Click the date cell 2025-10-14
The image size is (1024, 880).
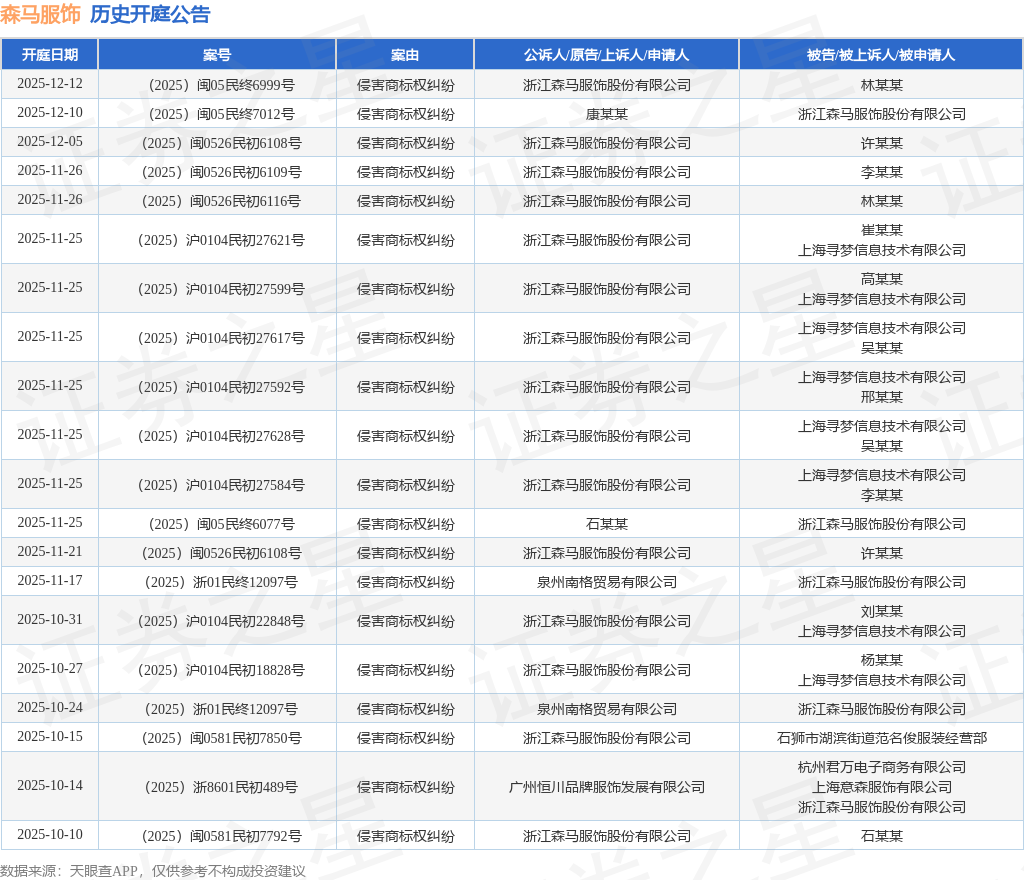(50, 785)
